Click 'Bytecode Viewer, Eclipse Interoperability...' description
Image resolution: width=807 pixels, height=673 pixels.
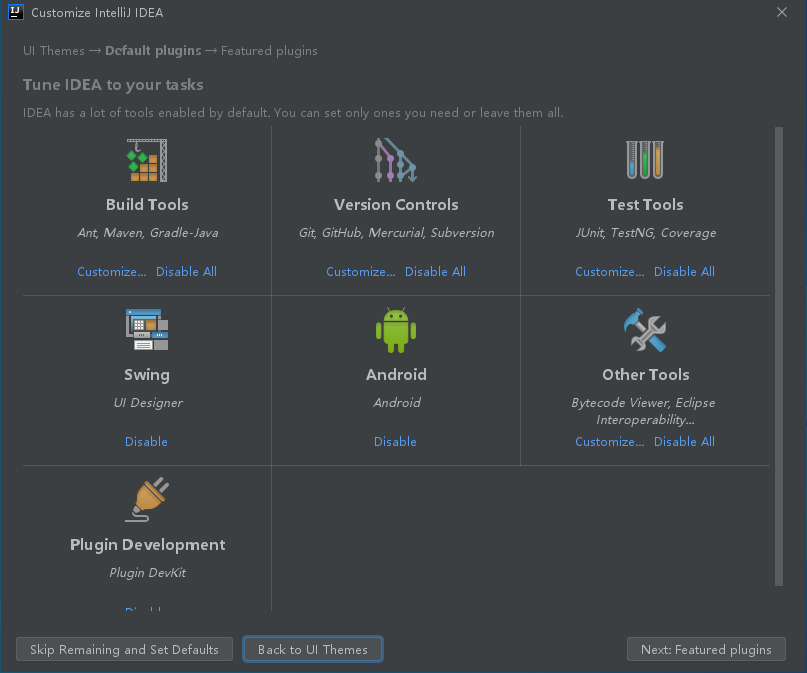643,411
